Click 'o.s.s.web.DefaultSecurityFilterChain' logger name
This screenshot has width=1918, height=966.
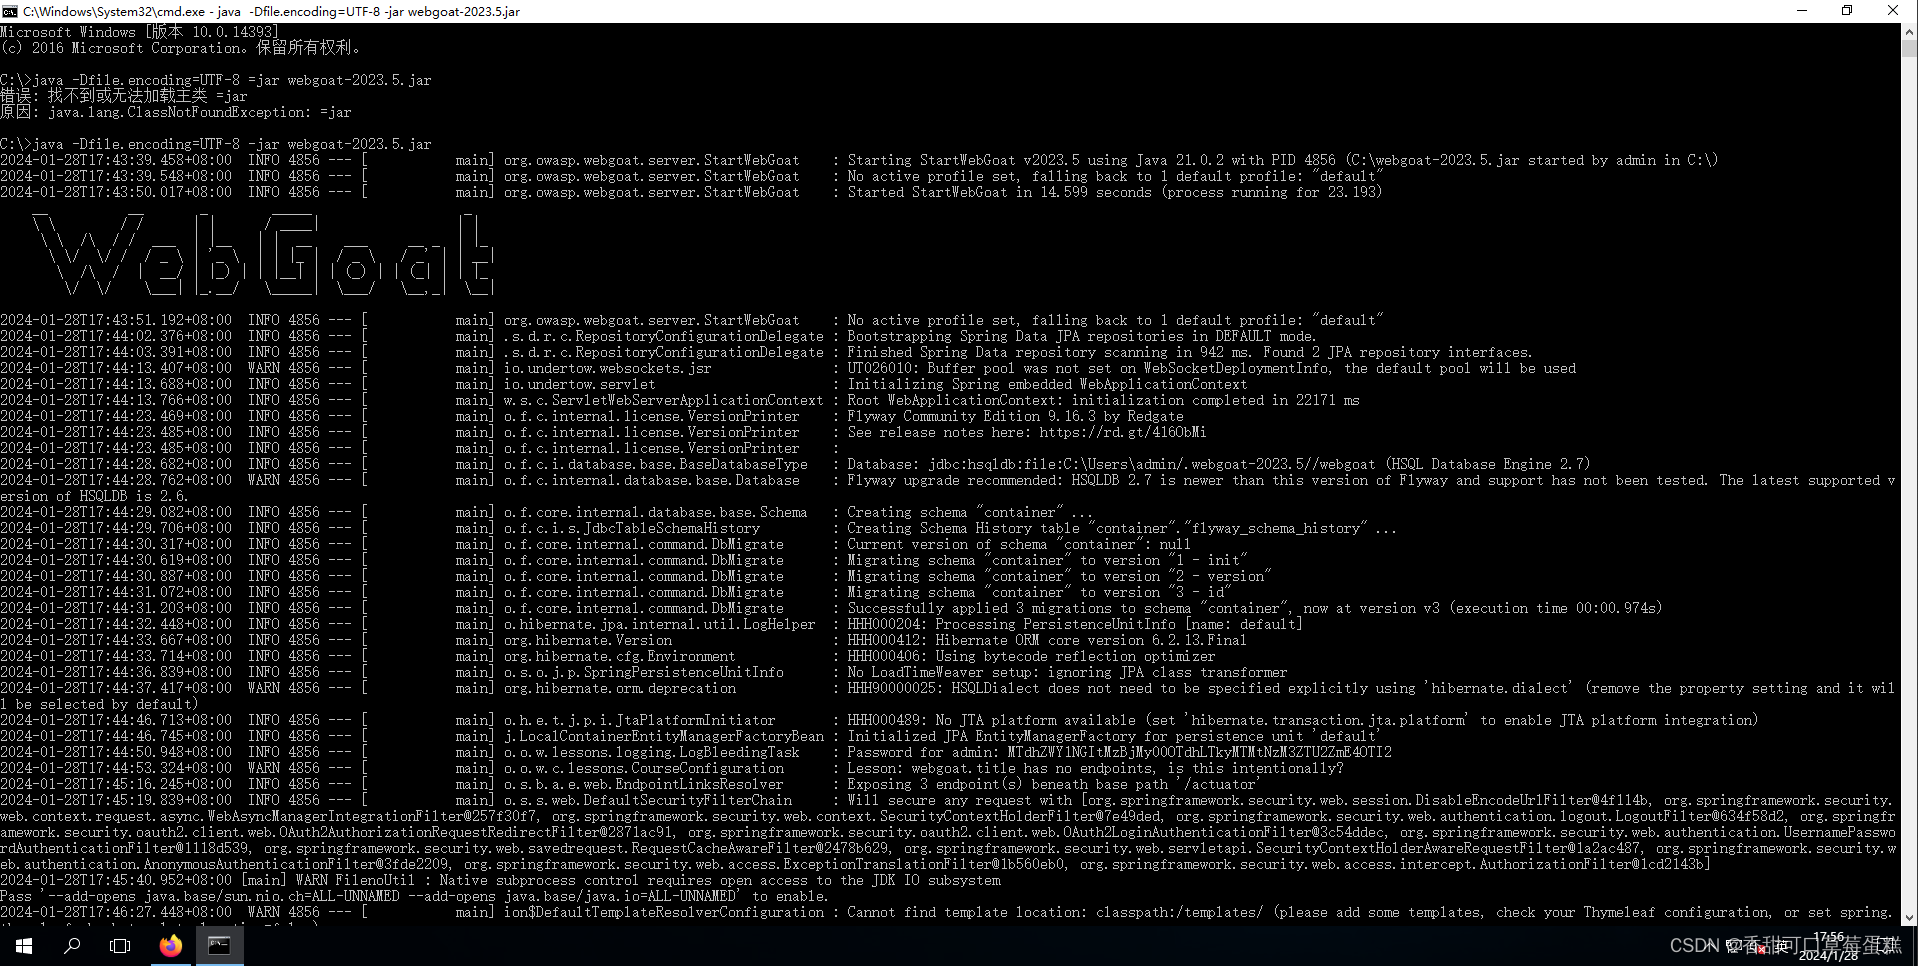pyautogui.click(x=647, y=800)
